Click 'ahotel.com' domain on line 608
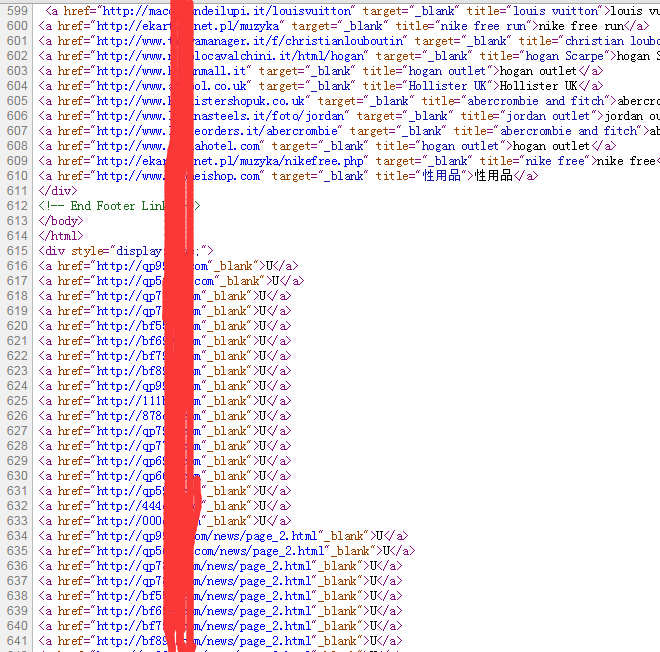 pyautogui.click(x=227, y=146)
